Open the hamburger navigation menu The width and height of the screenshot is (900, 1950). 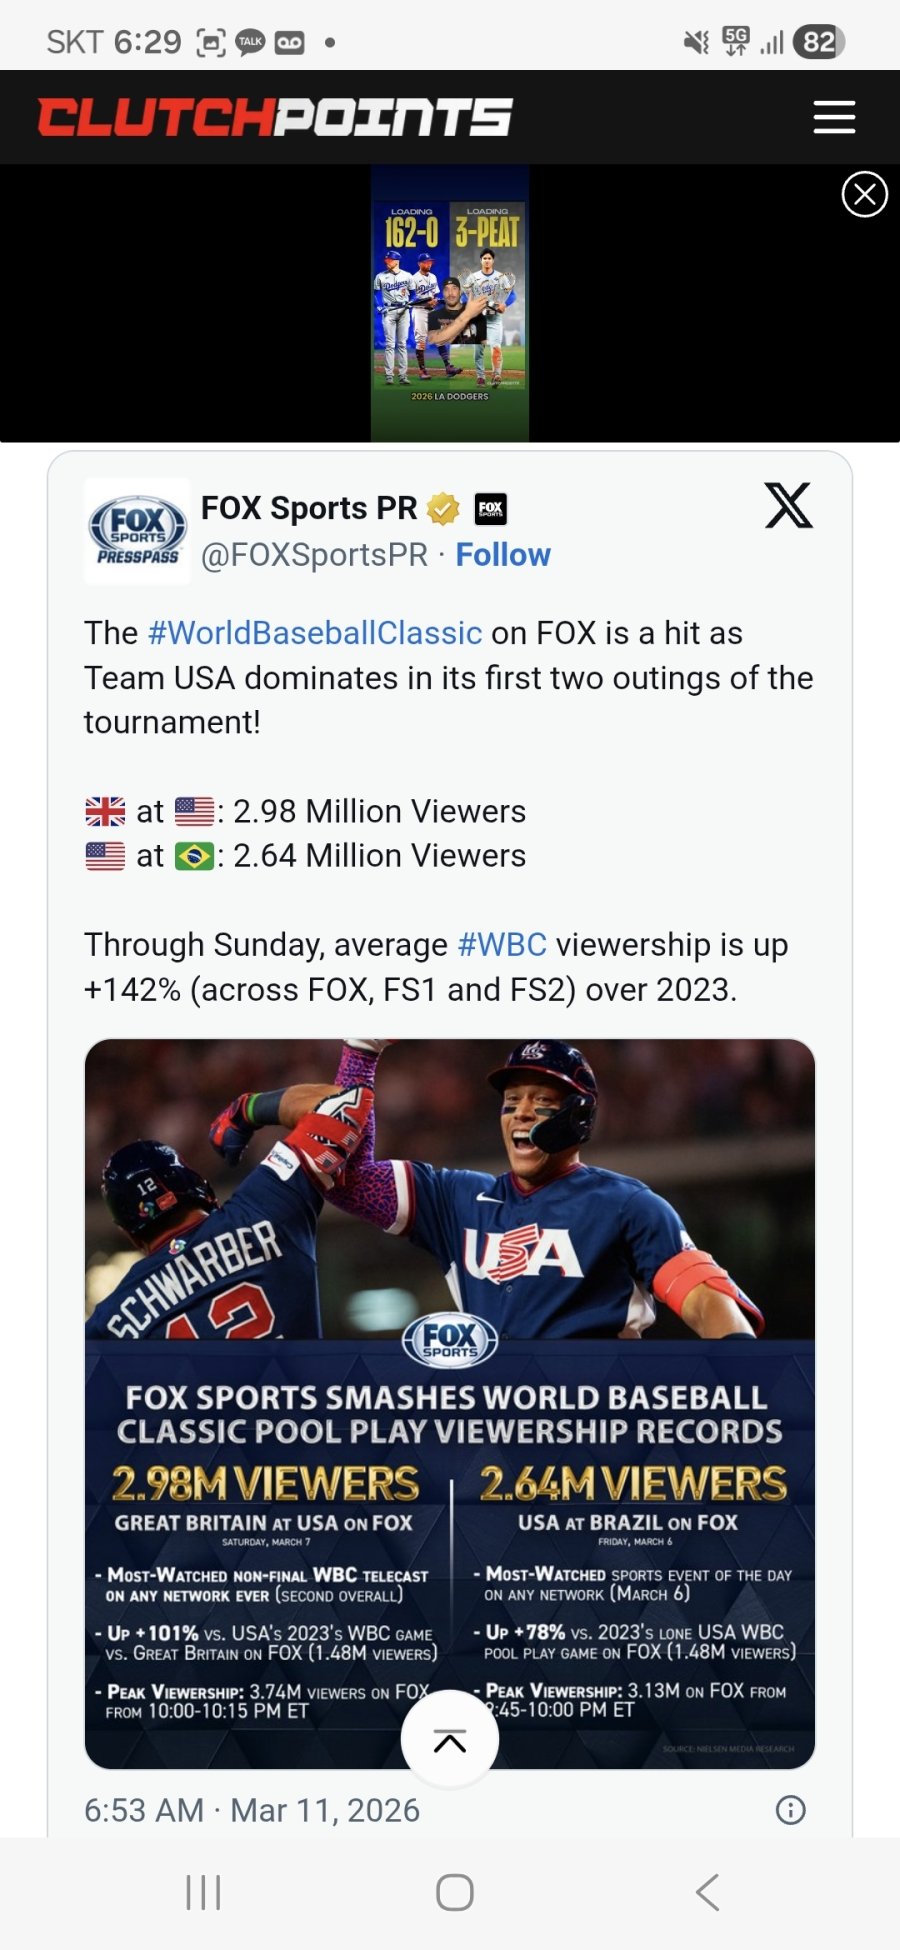[x=834, y=117]
